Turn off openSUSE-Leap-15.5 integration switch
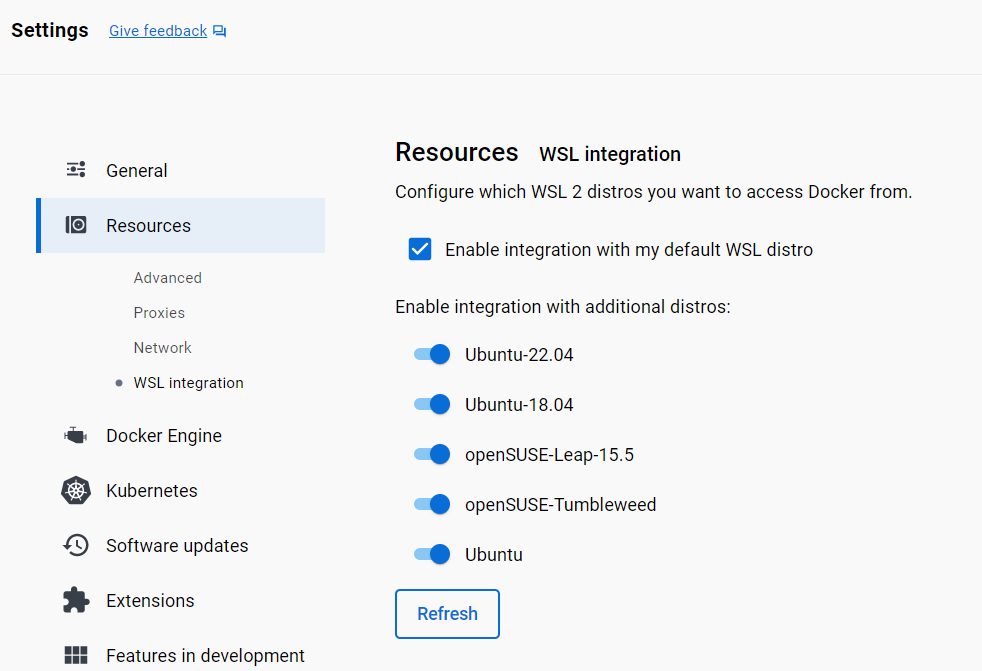 click(x=432, y=454)
